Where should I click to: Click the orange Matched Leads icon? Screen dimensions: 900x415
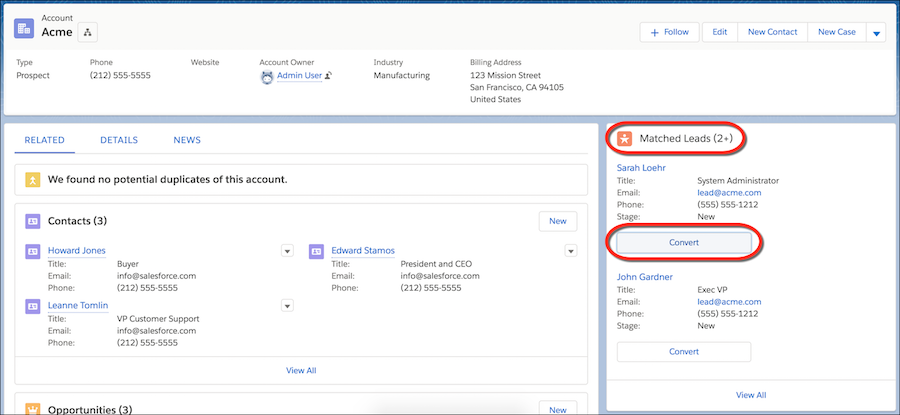click(x=625, y=138)
